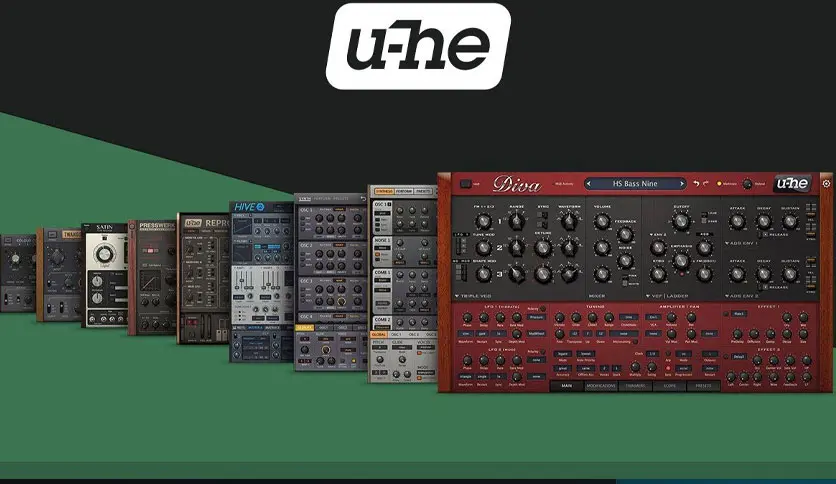Click the oscillator 1 Range knob
Viewport: 836px width, 484px height.
[516, 220]
